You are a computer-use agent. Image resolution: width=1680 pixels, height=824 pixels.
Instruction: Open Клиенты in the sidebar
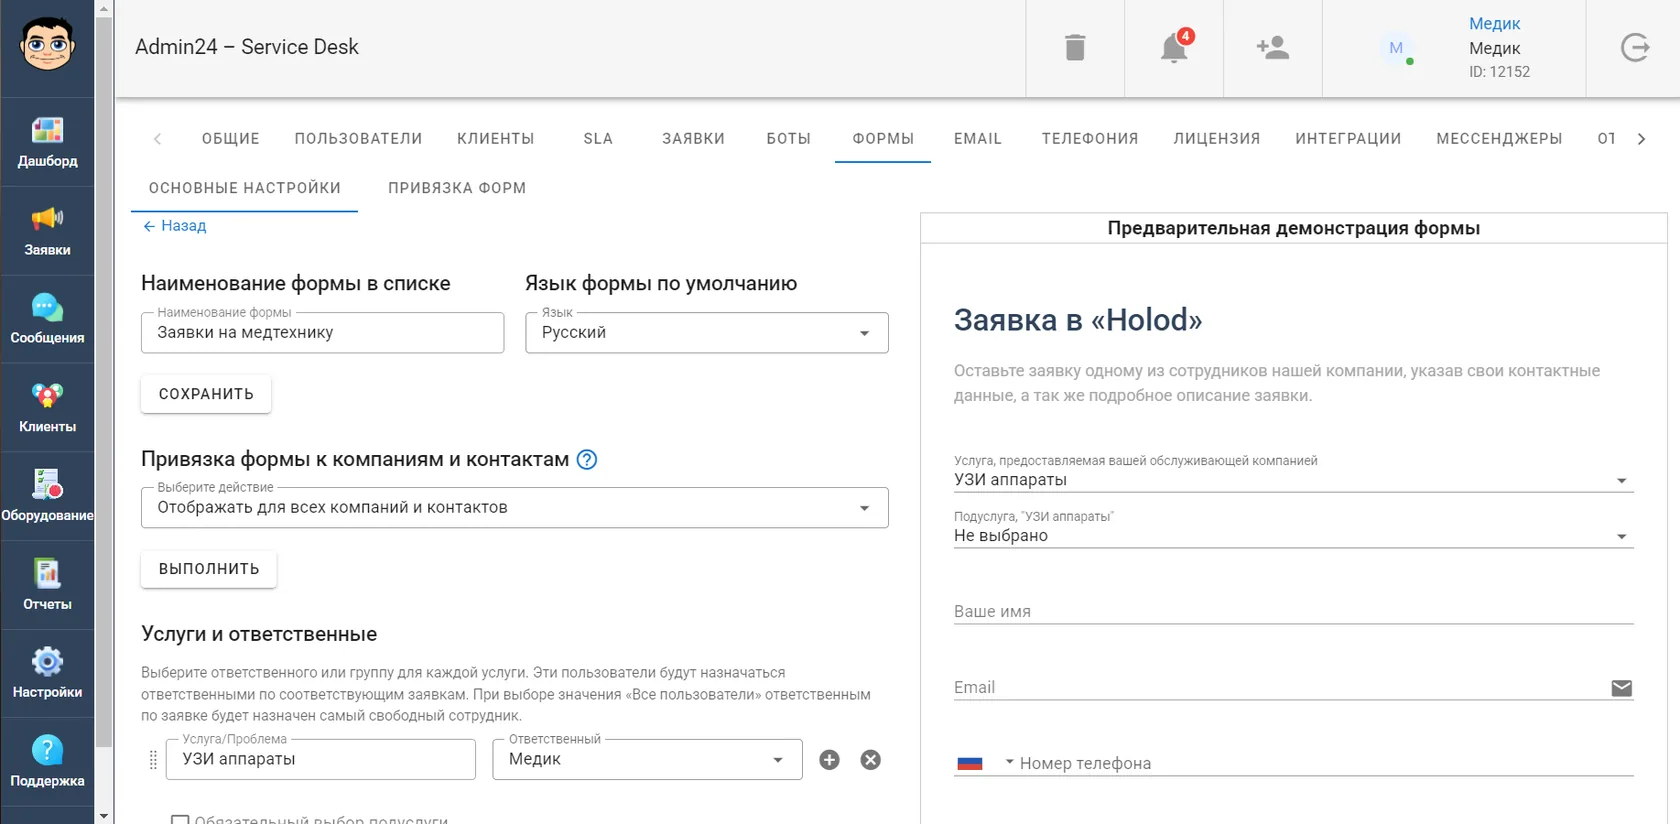(x=47, y=408)
